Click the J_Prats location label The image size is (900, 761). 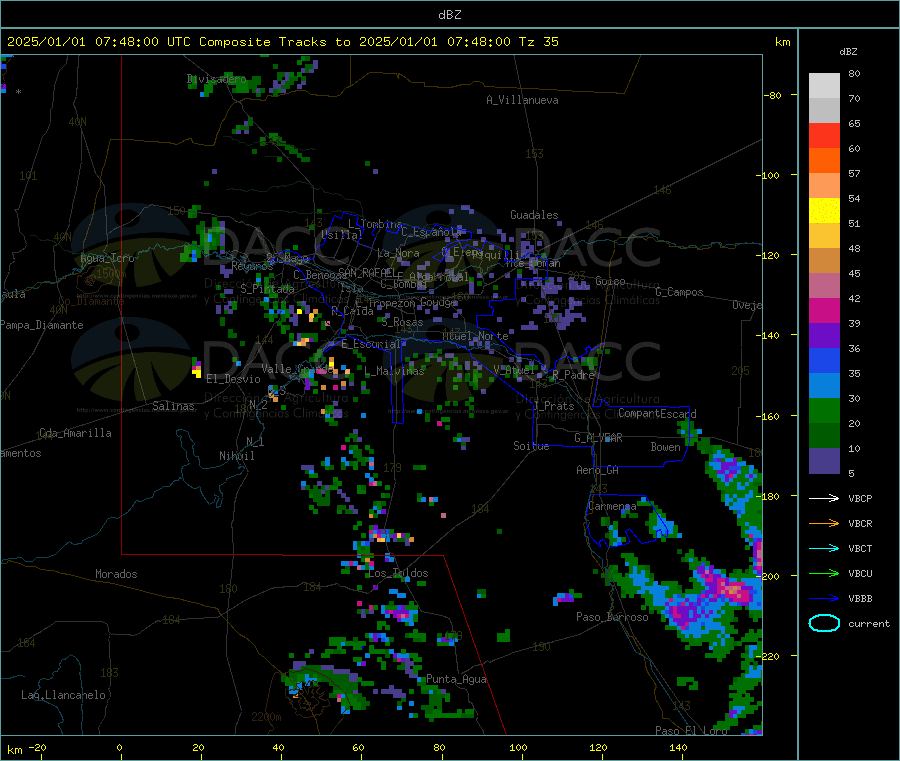(554, 406)
